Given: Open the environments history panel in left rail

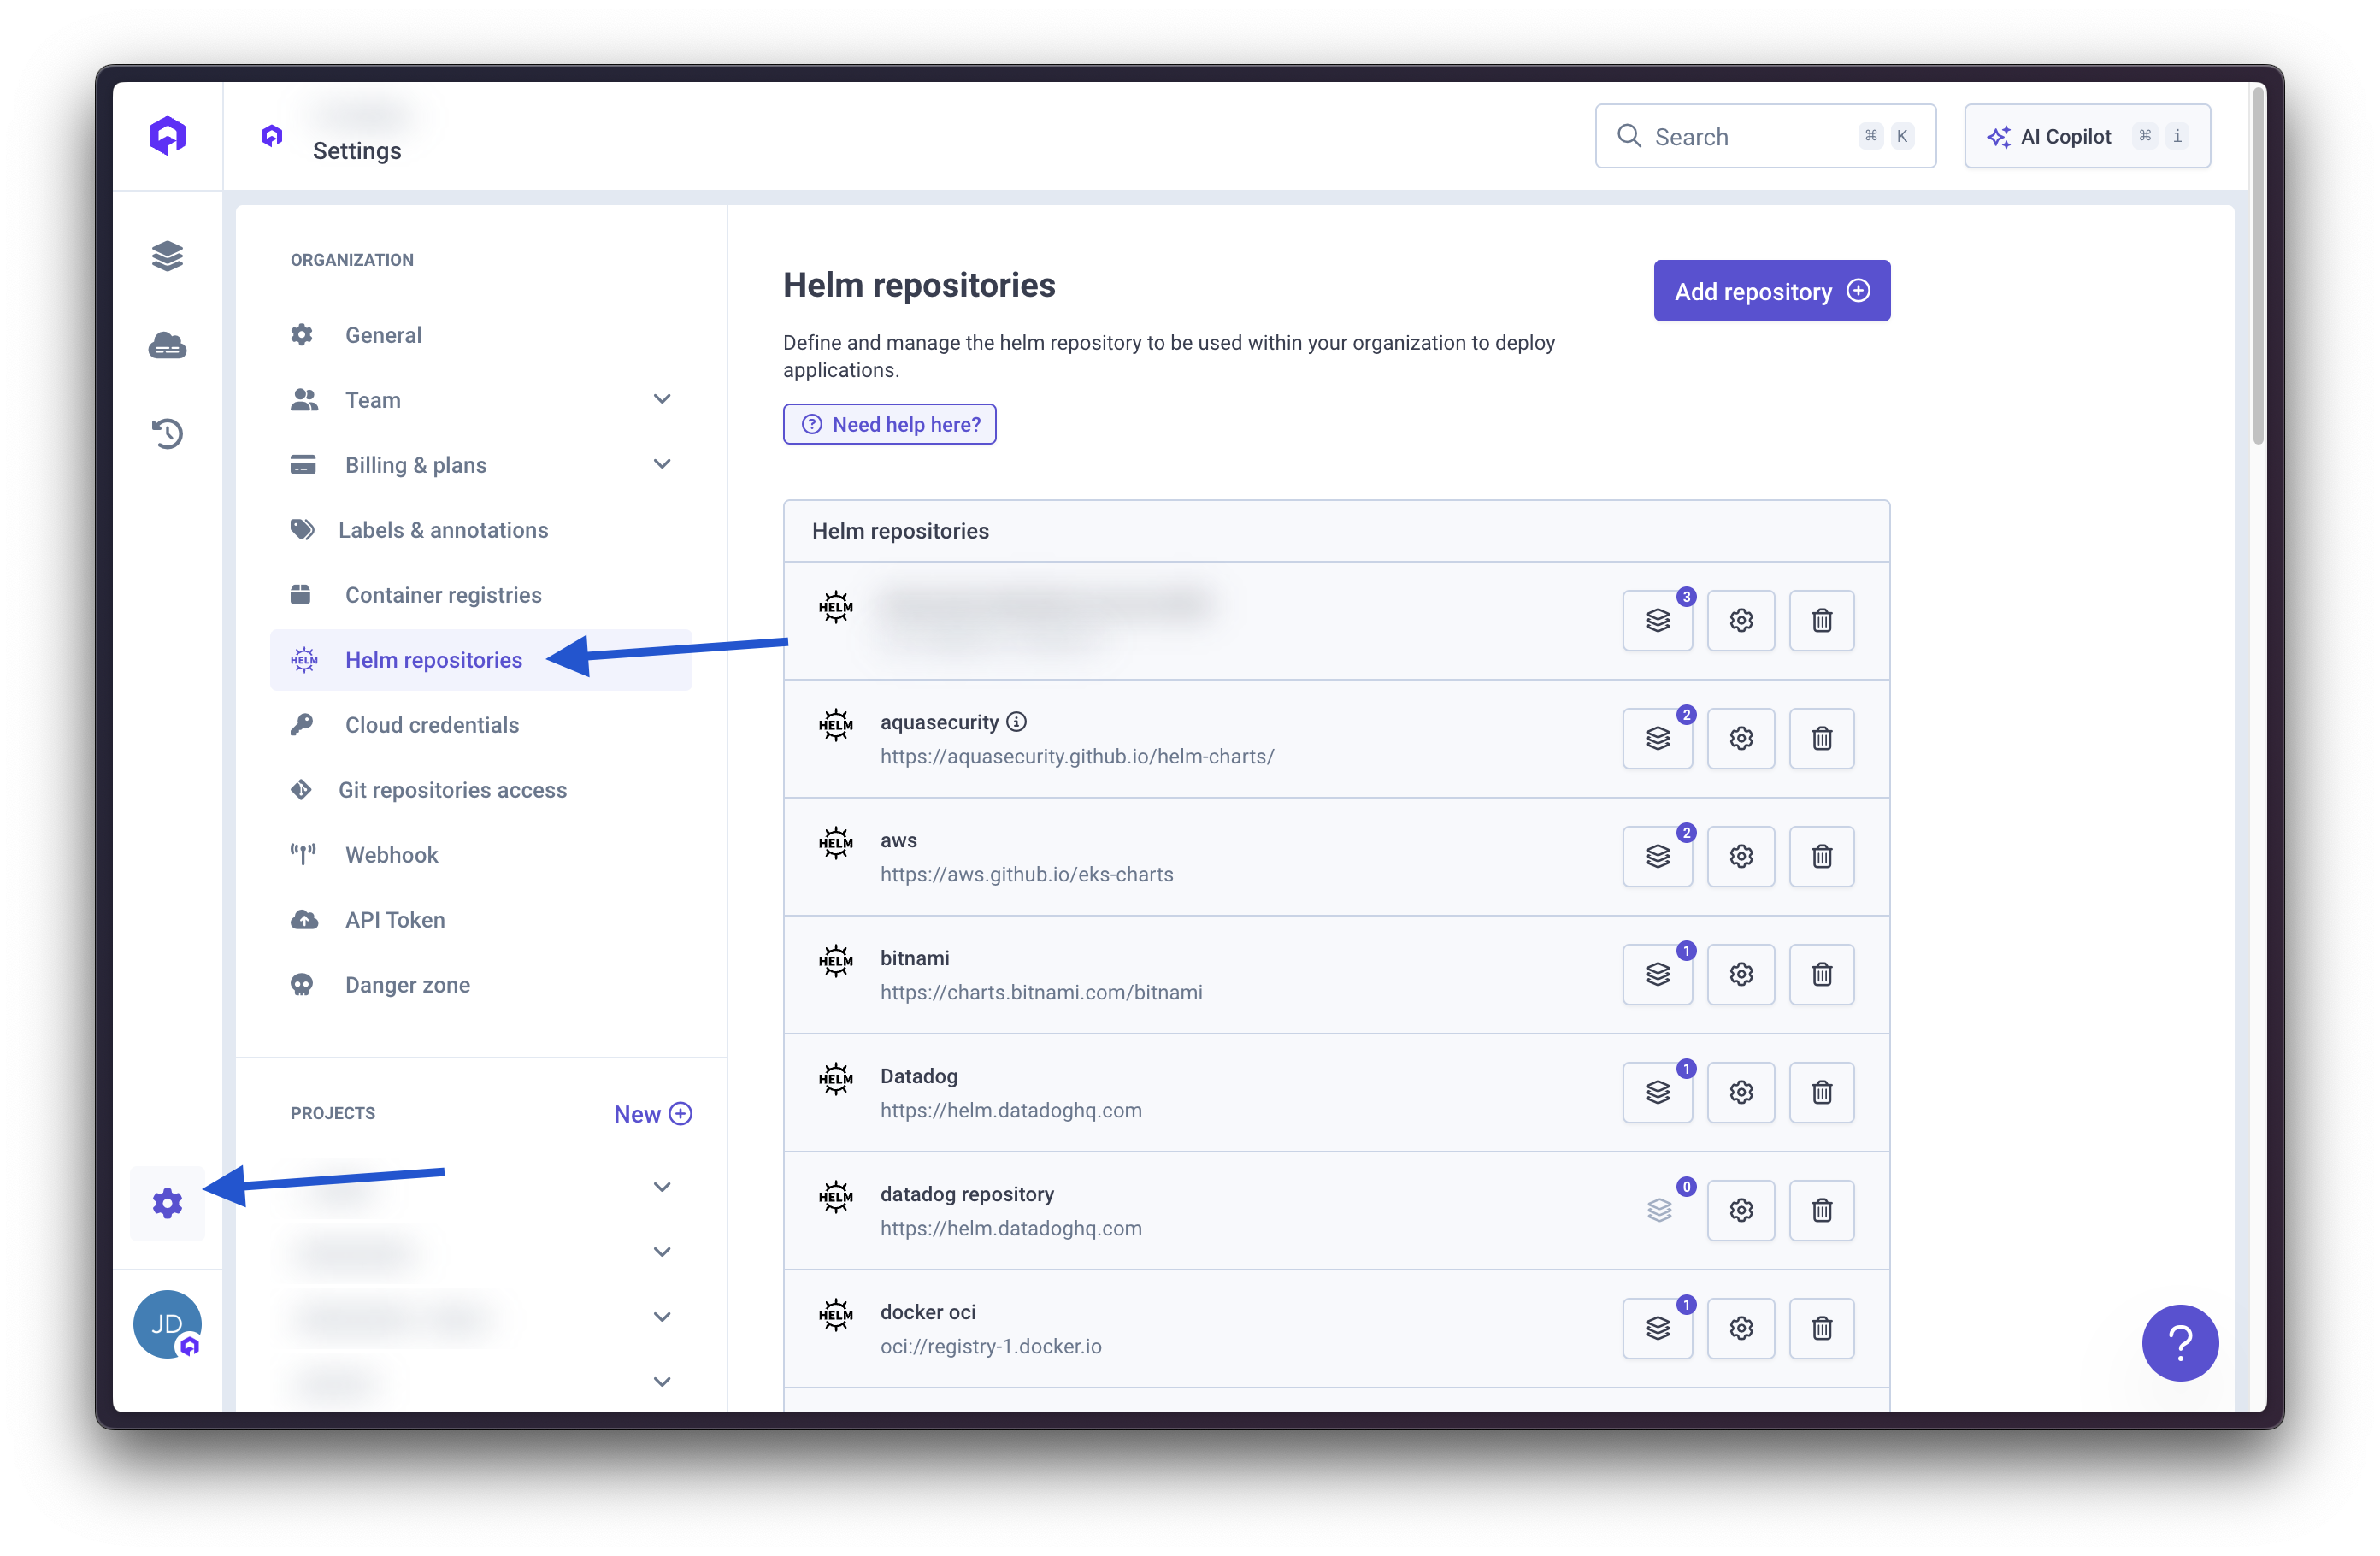Looking at the screenshot, I should (167, 433).
